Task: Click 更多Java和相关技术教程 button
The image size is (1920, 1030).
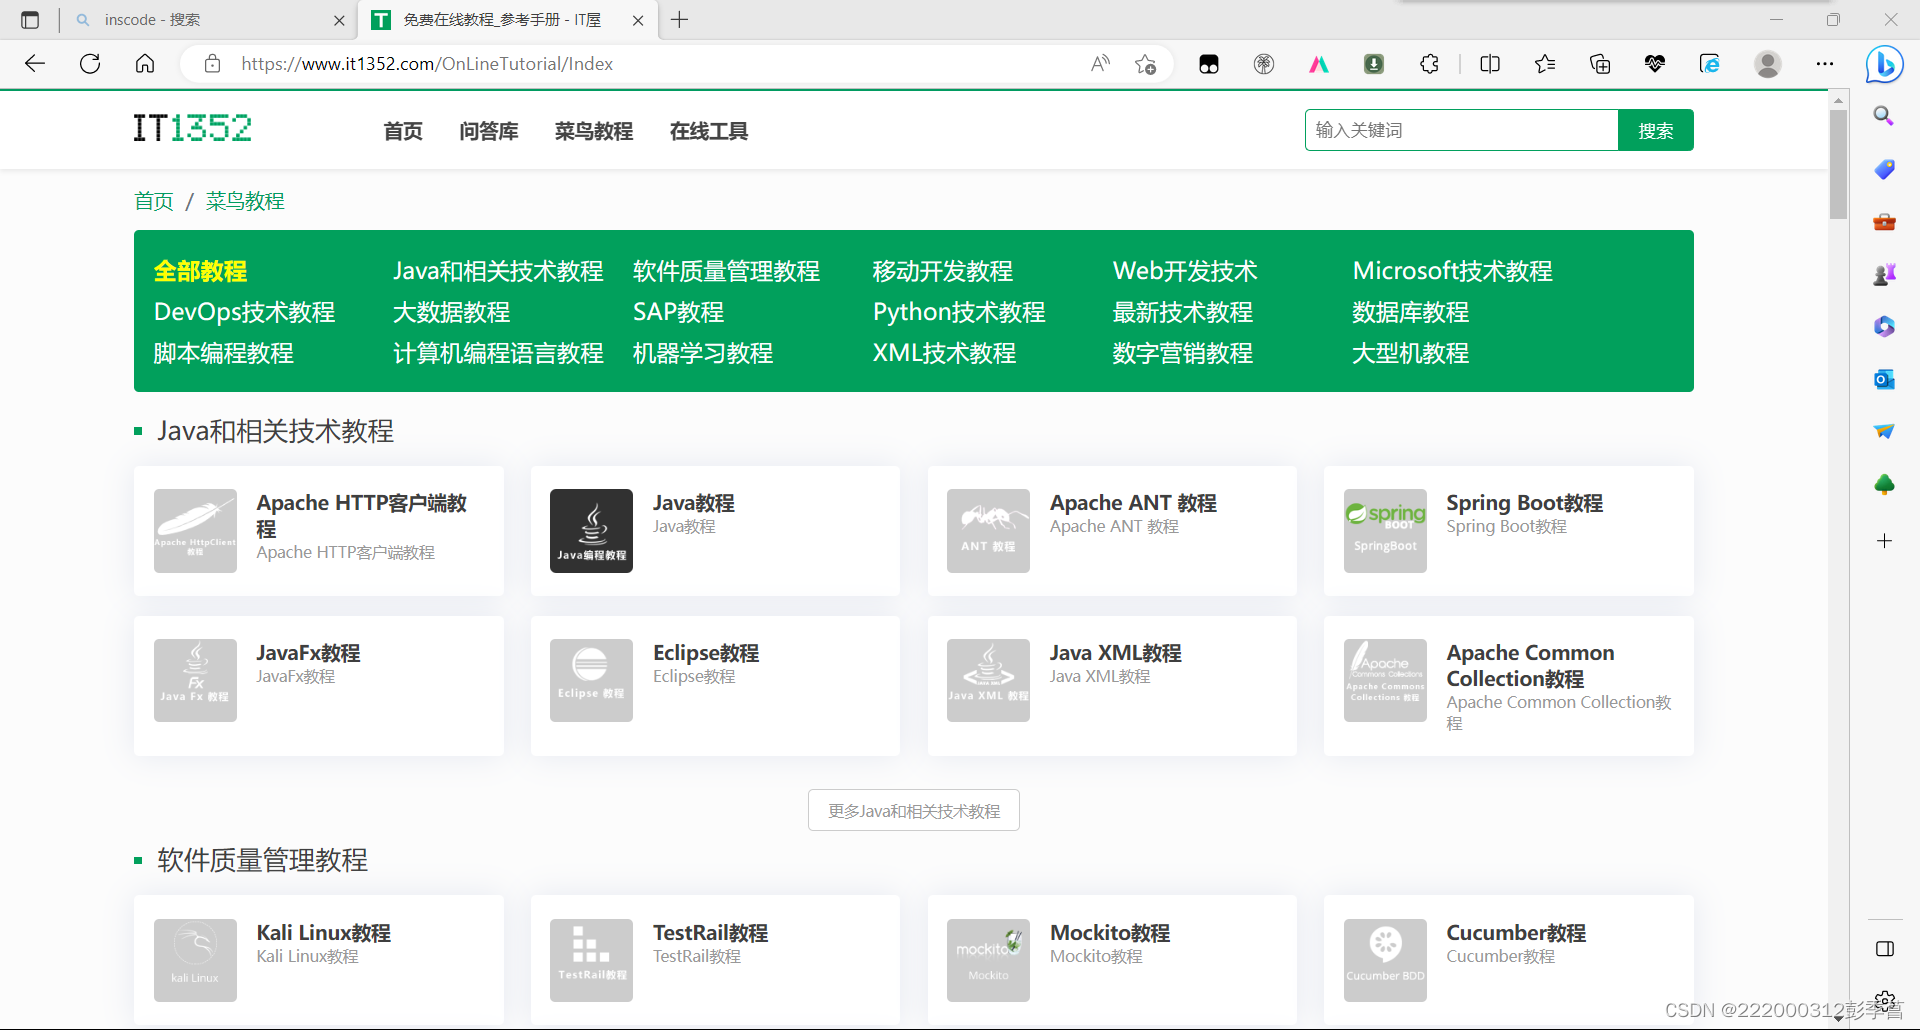Action: tap(914, 810)
